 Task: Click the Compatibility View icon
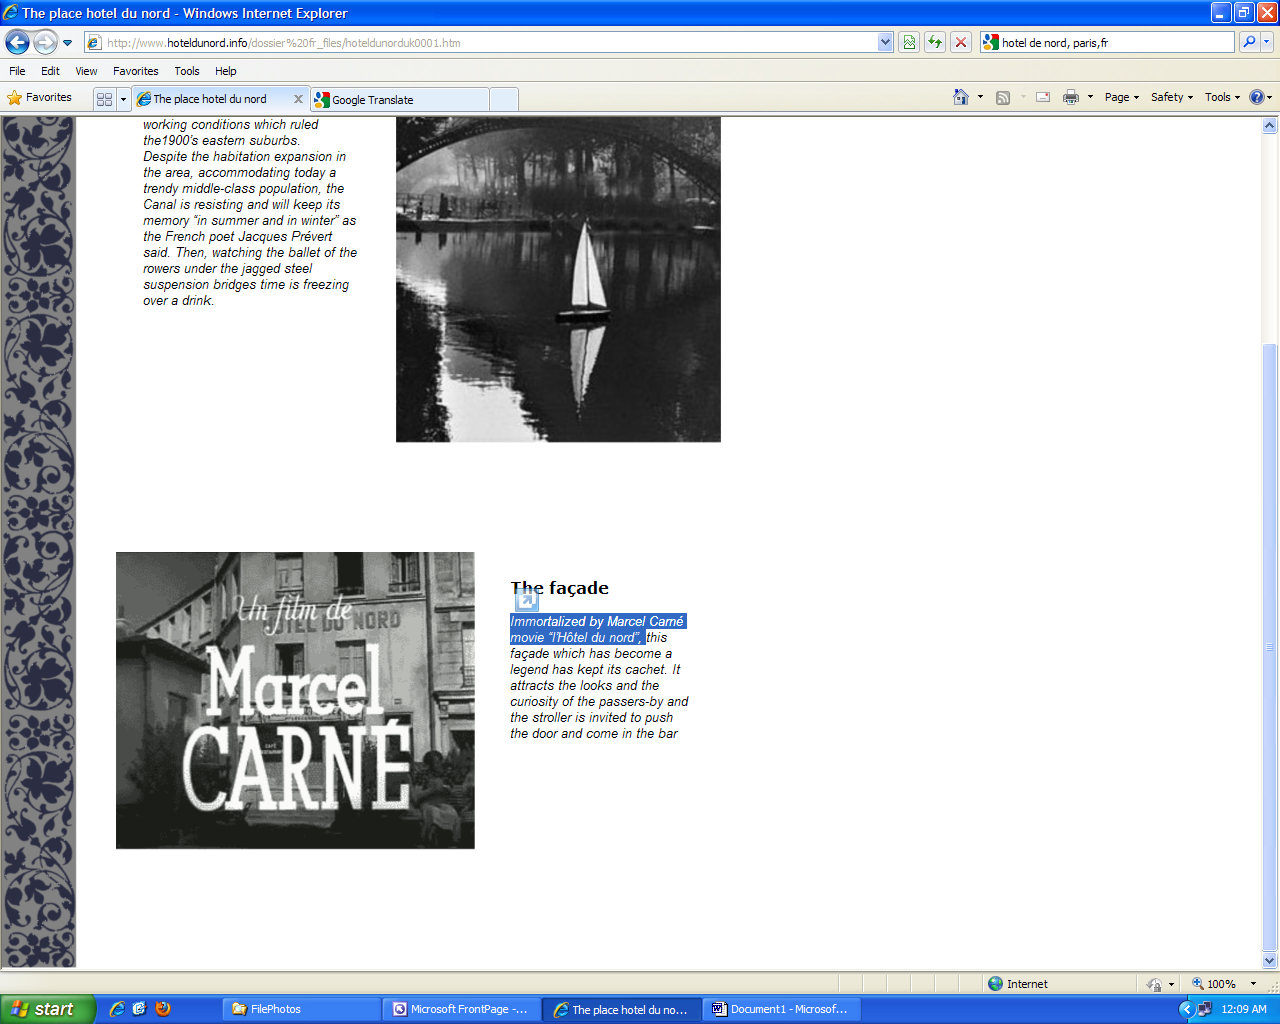(909, 42)
